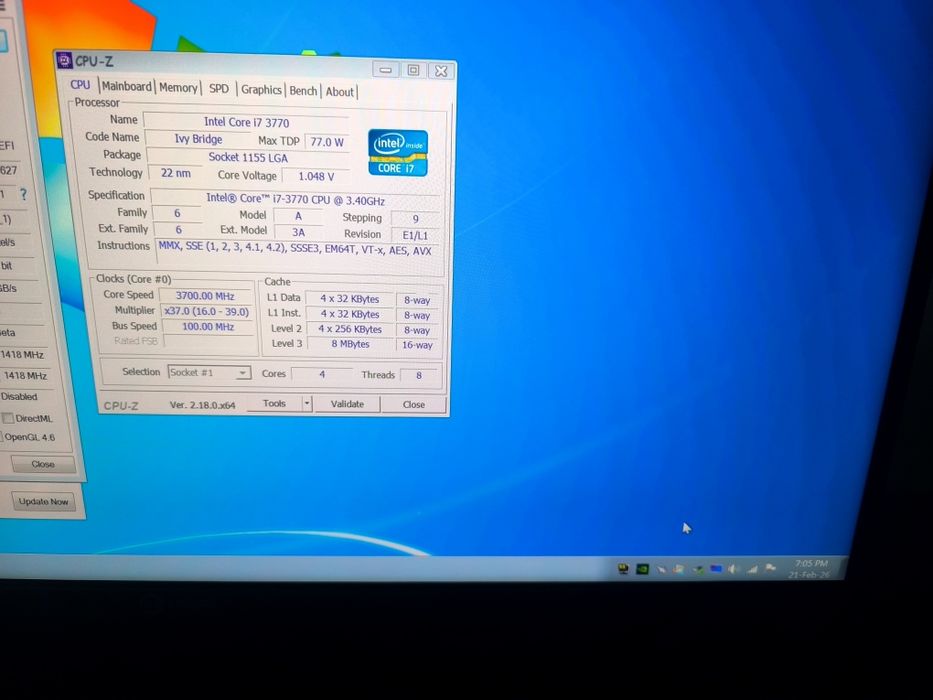Click the Intel Core i7 logo badge
The height and width of the screenshot is (700, 933).
click(x=397, y=153)
